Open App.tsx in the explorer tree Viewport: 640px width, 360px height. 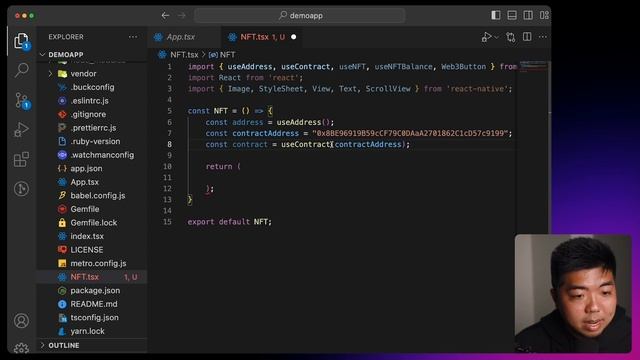[x=84, y=182]
